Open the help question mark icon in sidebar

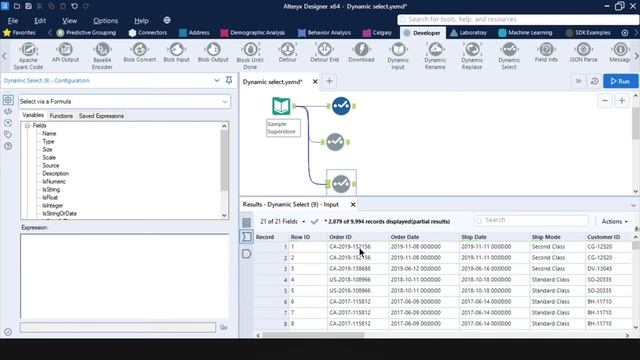(8, 146)
